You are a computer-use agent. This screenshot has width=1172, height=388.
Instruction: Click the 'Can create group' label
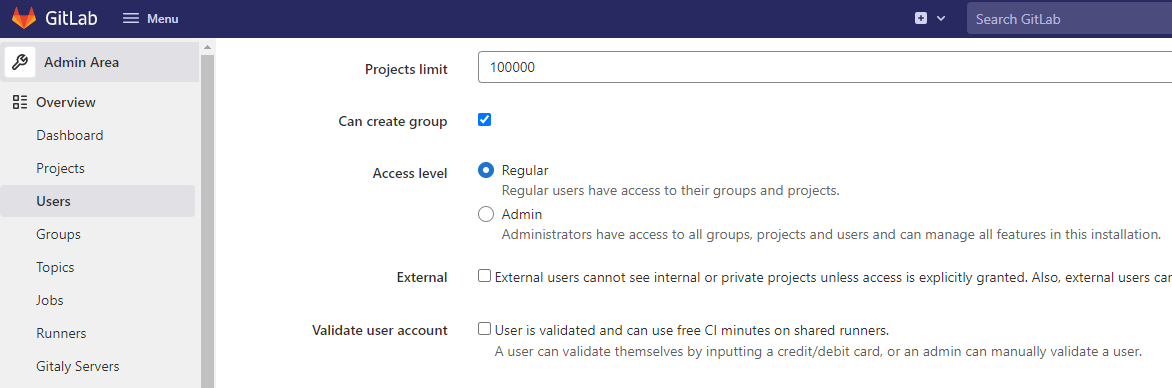click(392, 121)
